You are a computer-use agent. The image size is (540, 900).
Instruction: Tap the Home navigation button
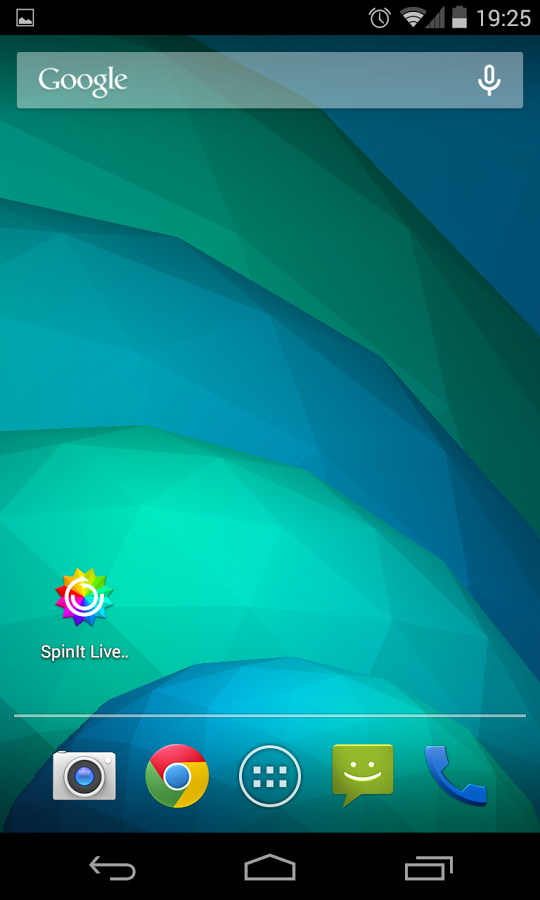click(270, 867)
